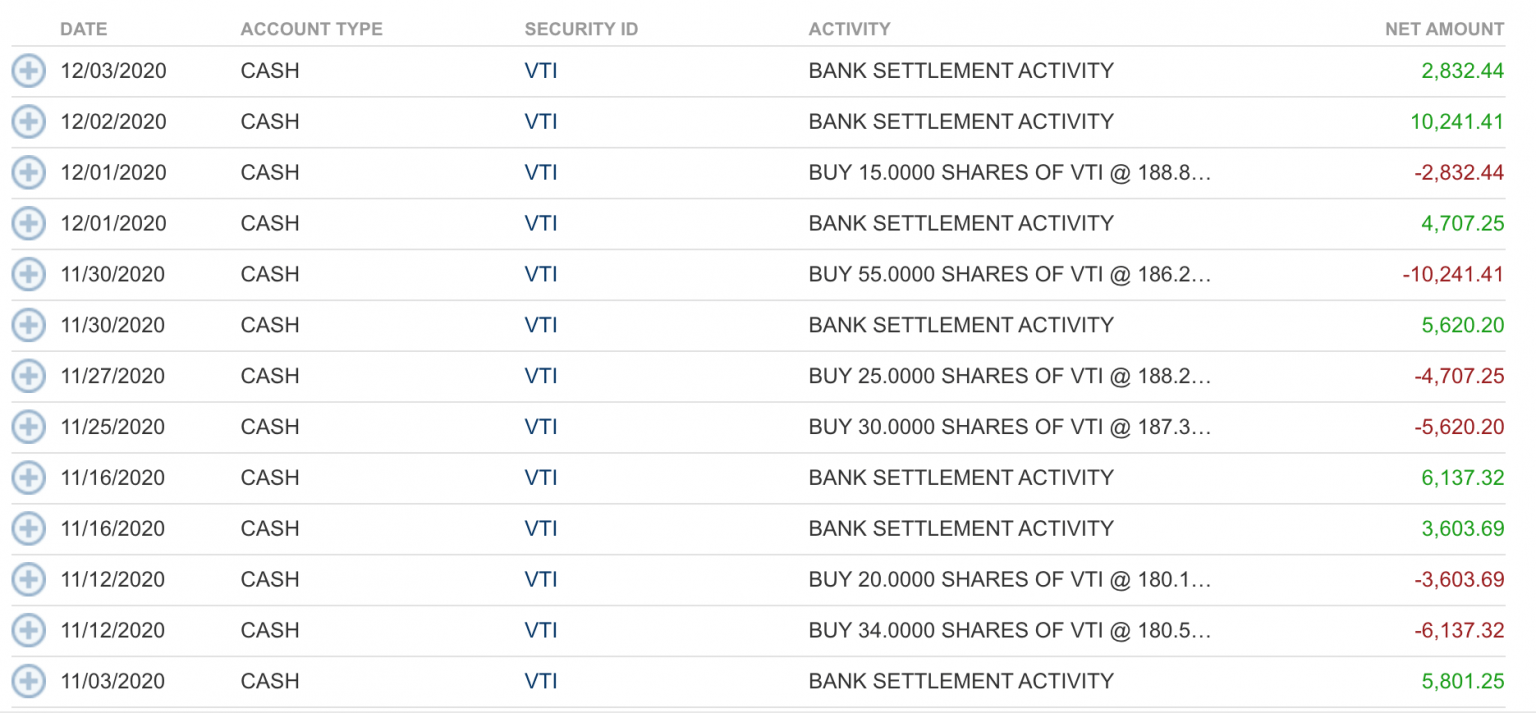1536x713 pixels.
Task: Click plus icon on the 11/25/2020 row
Action: click(x=28, y=427)
